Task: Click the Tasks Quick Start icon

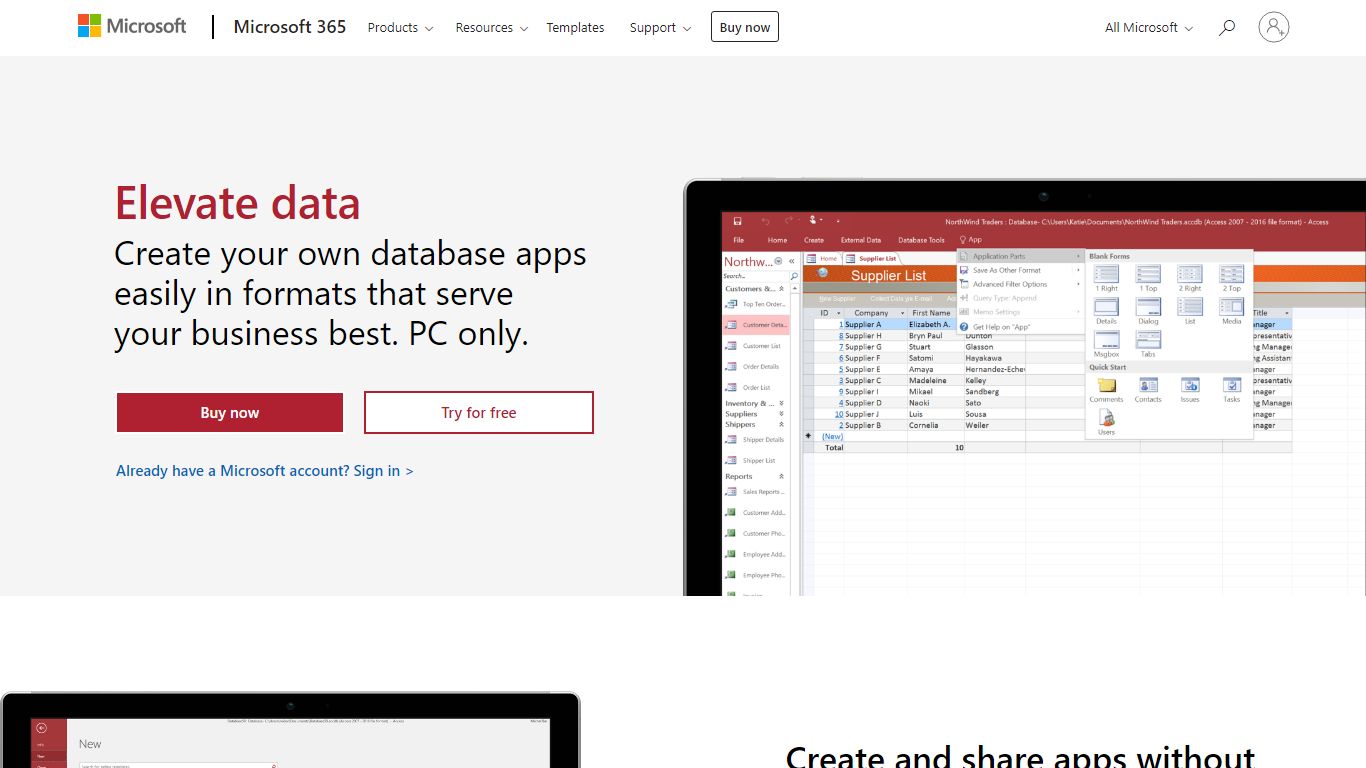Action: pyautogui.click(x=1232, y=389)
